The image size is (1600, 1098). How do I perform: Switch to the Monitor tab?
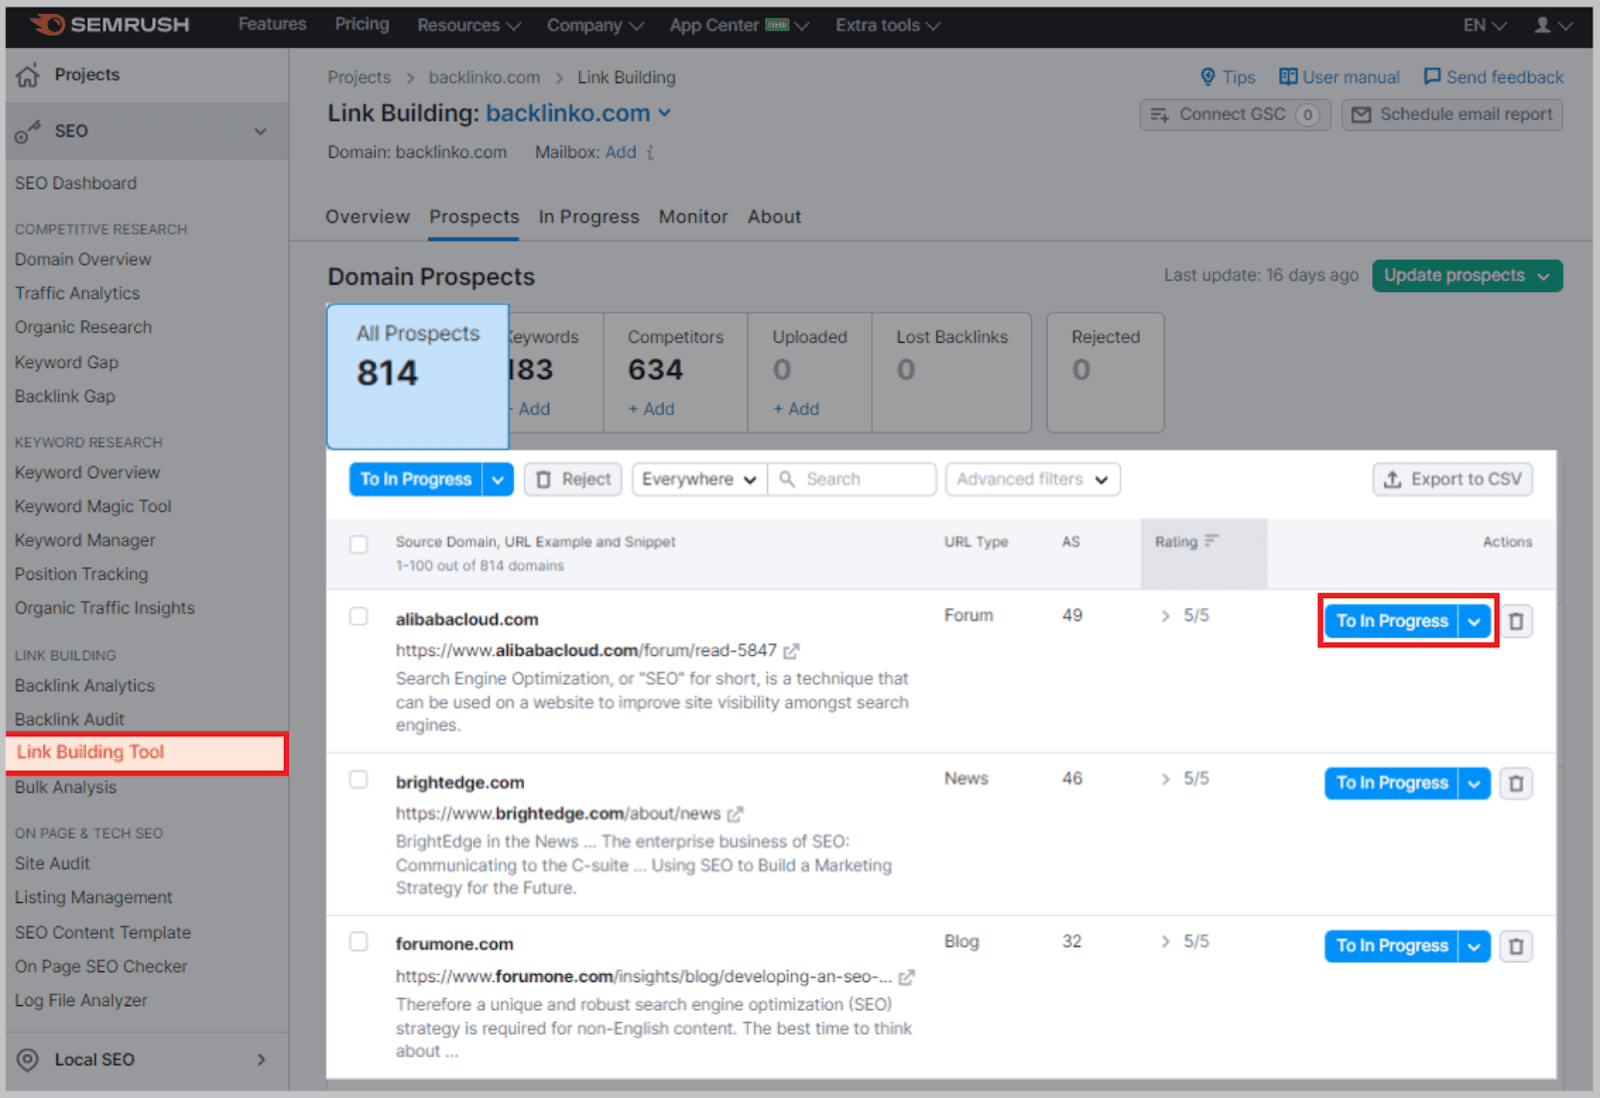[x=693, y=217]
